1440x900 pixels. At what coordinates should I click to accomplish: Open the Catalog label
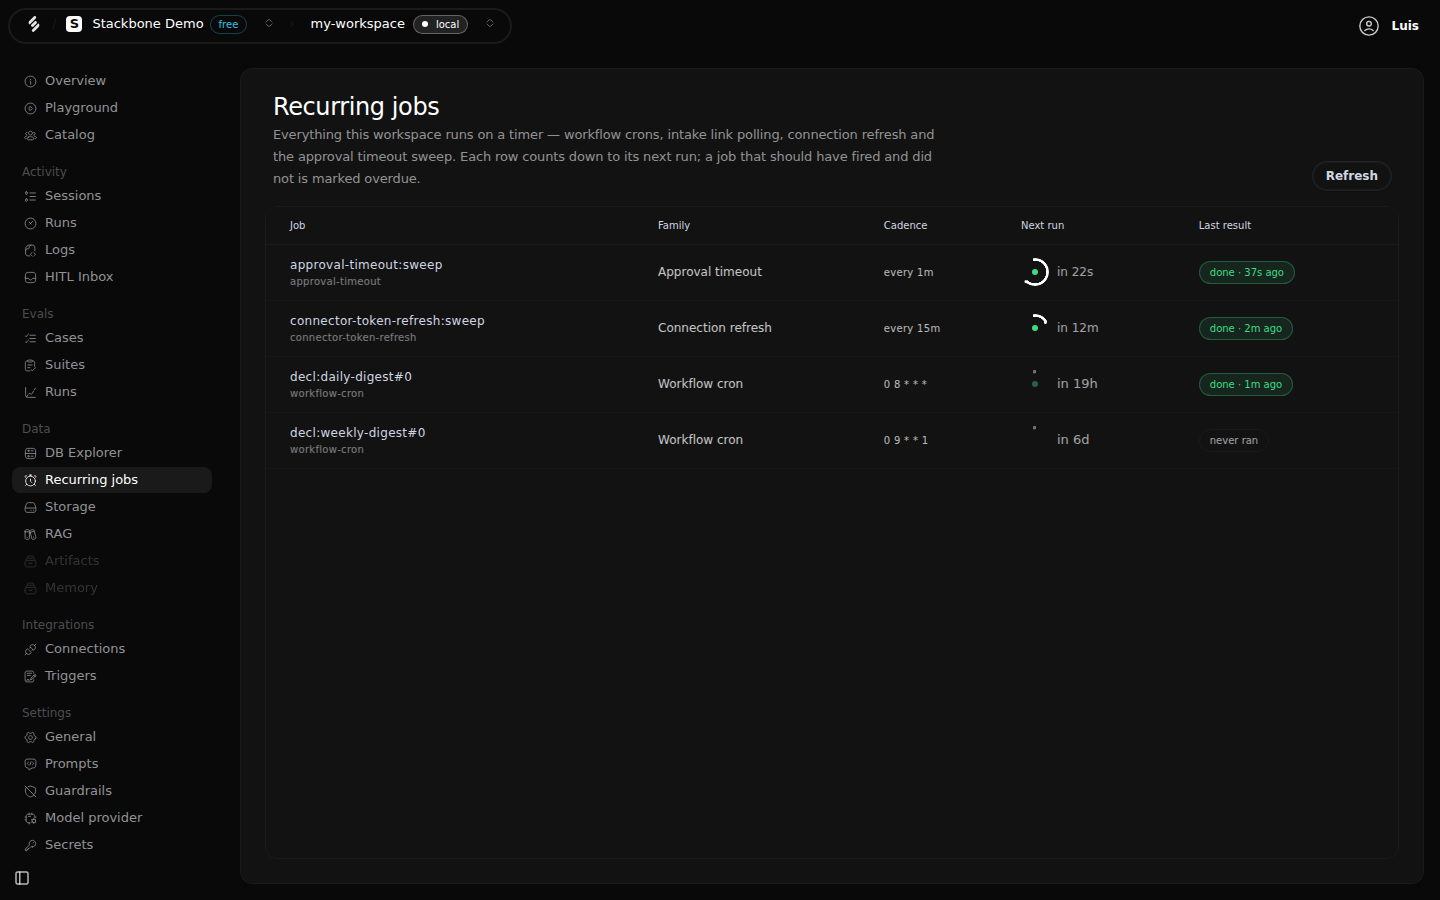(x=70, y=135)
